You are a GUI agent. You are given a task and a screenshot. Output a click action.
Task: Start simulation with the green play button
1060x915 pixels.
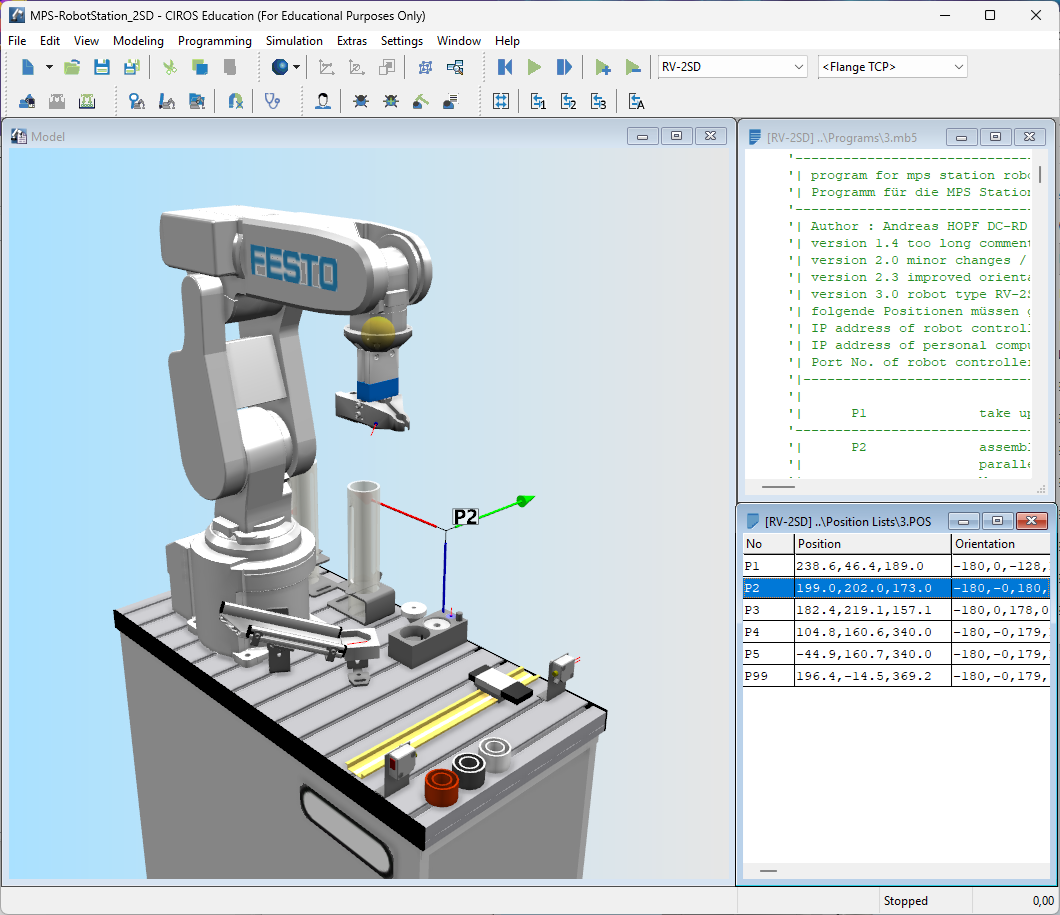[x=534, y=67]
